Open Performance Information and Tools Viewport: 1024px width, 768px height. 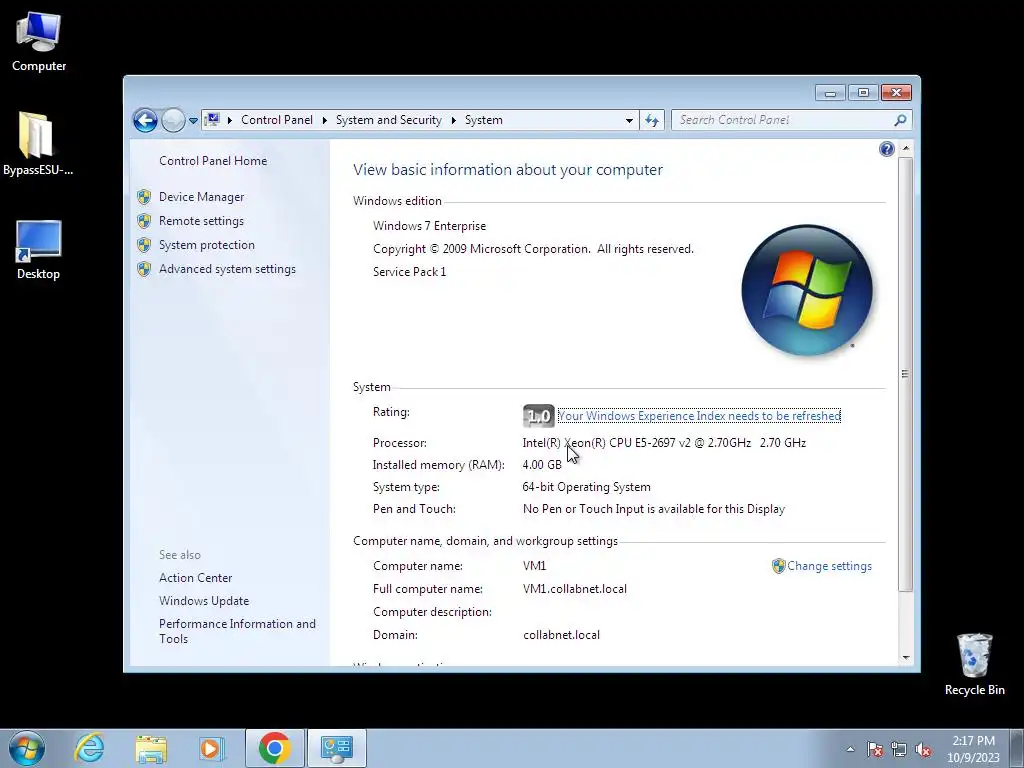[x=237, y=632]
